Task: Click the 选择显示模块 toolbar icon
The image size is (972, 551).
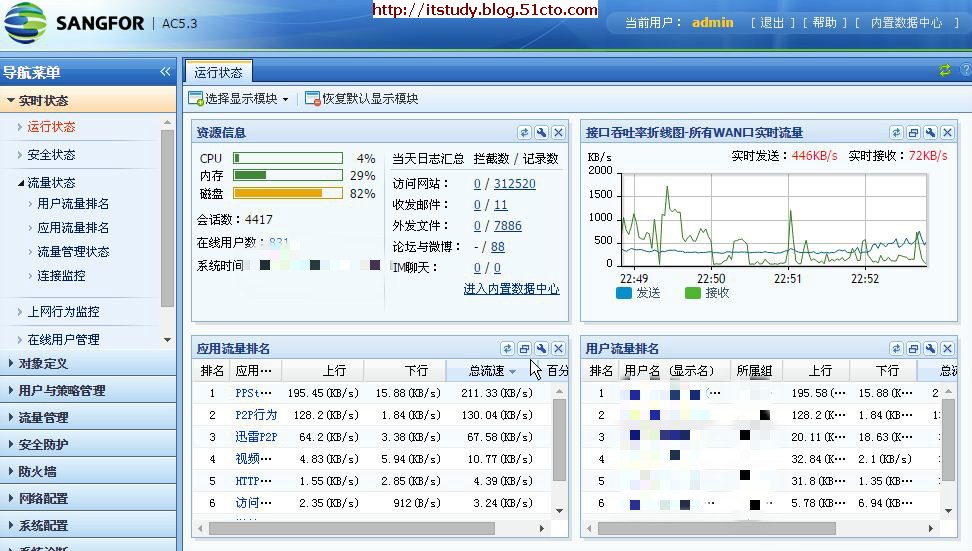Action: (x=196, y=99)
